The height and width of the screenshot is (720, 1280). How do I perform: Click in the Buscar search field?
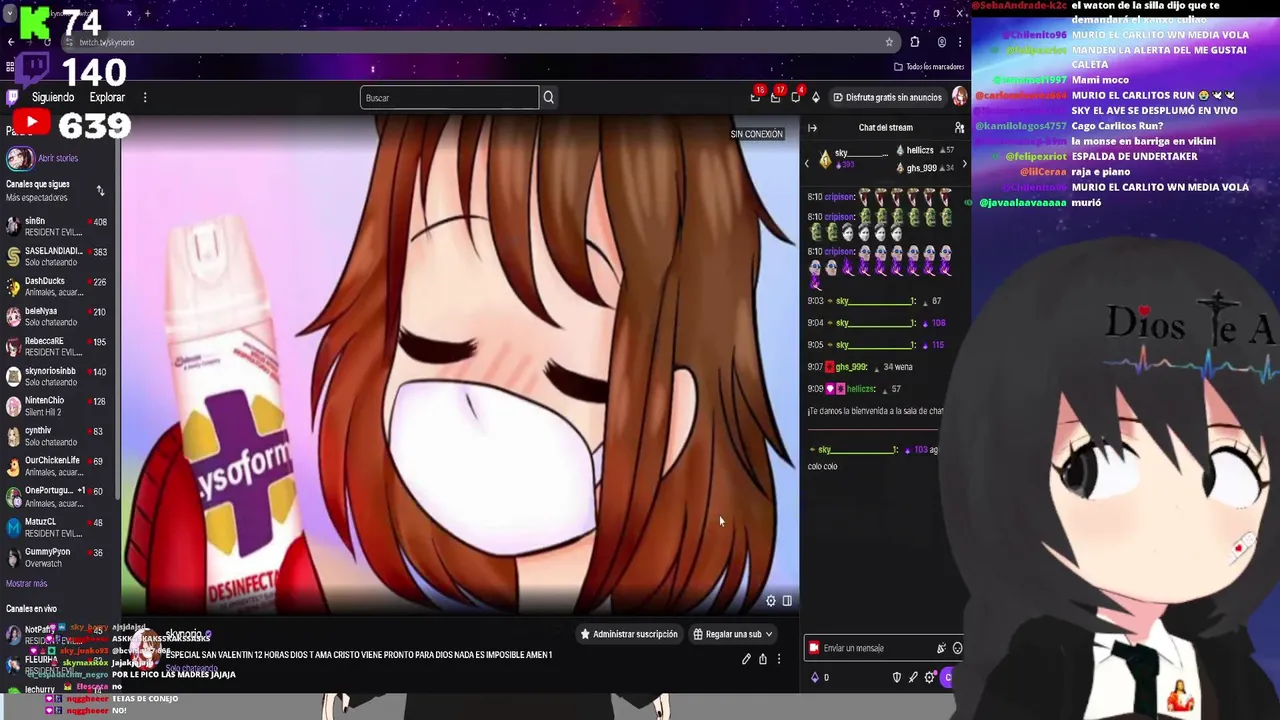pyautogui.click(x=449, y=97)
